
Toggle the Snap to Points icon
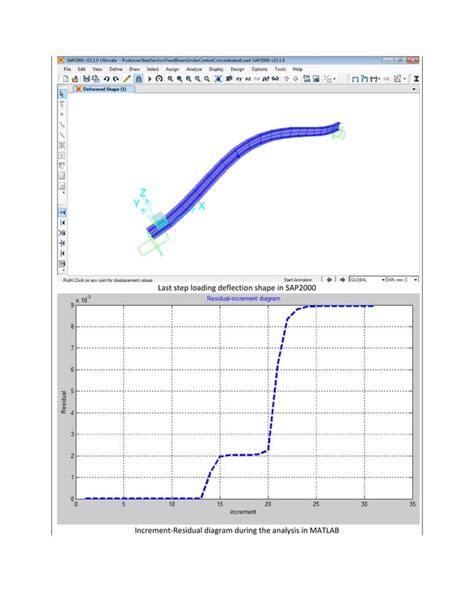coord(62,212)
